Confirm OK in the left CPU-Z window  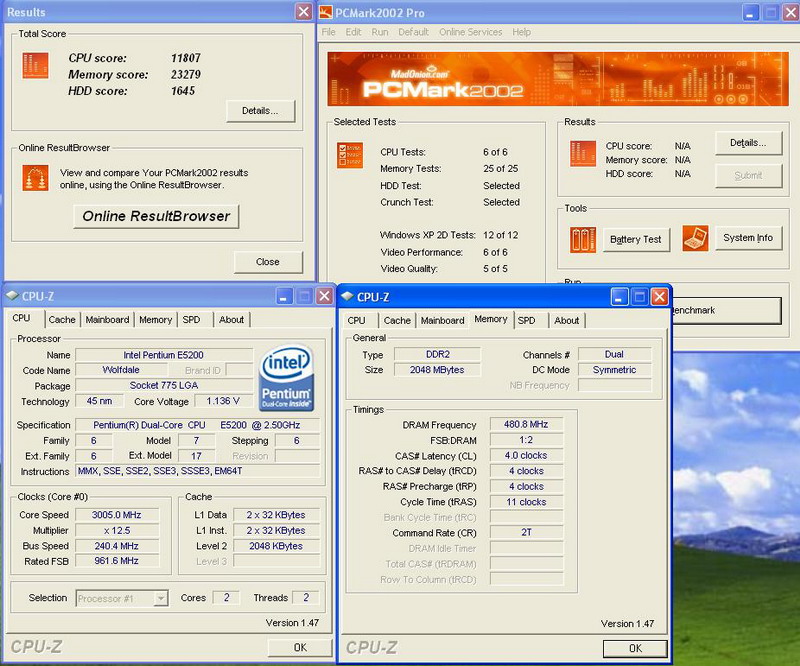tap(300, 647)
